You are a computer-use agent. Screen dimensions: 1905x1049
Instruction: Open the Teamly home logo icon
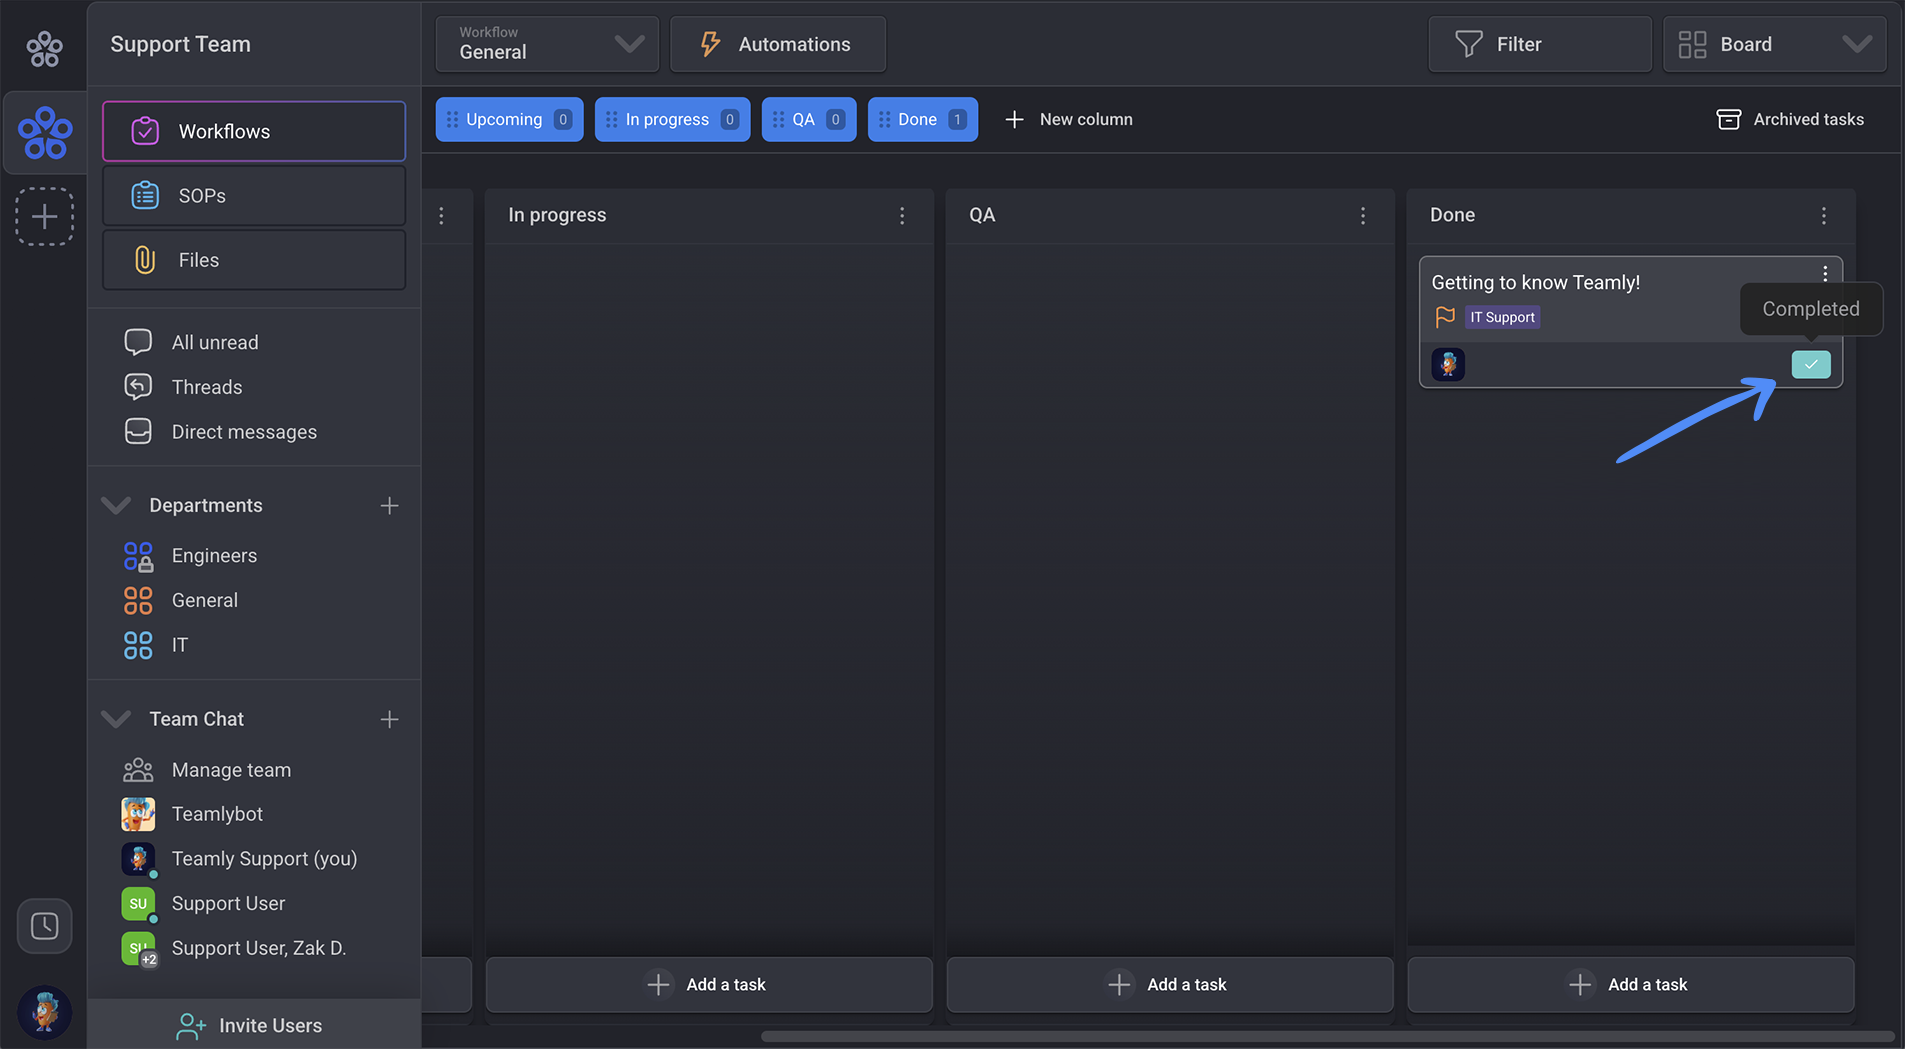(44, 47)
